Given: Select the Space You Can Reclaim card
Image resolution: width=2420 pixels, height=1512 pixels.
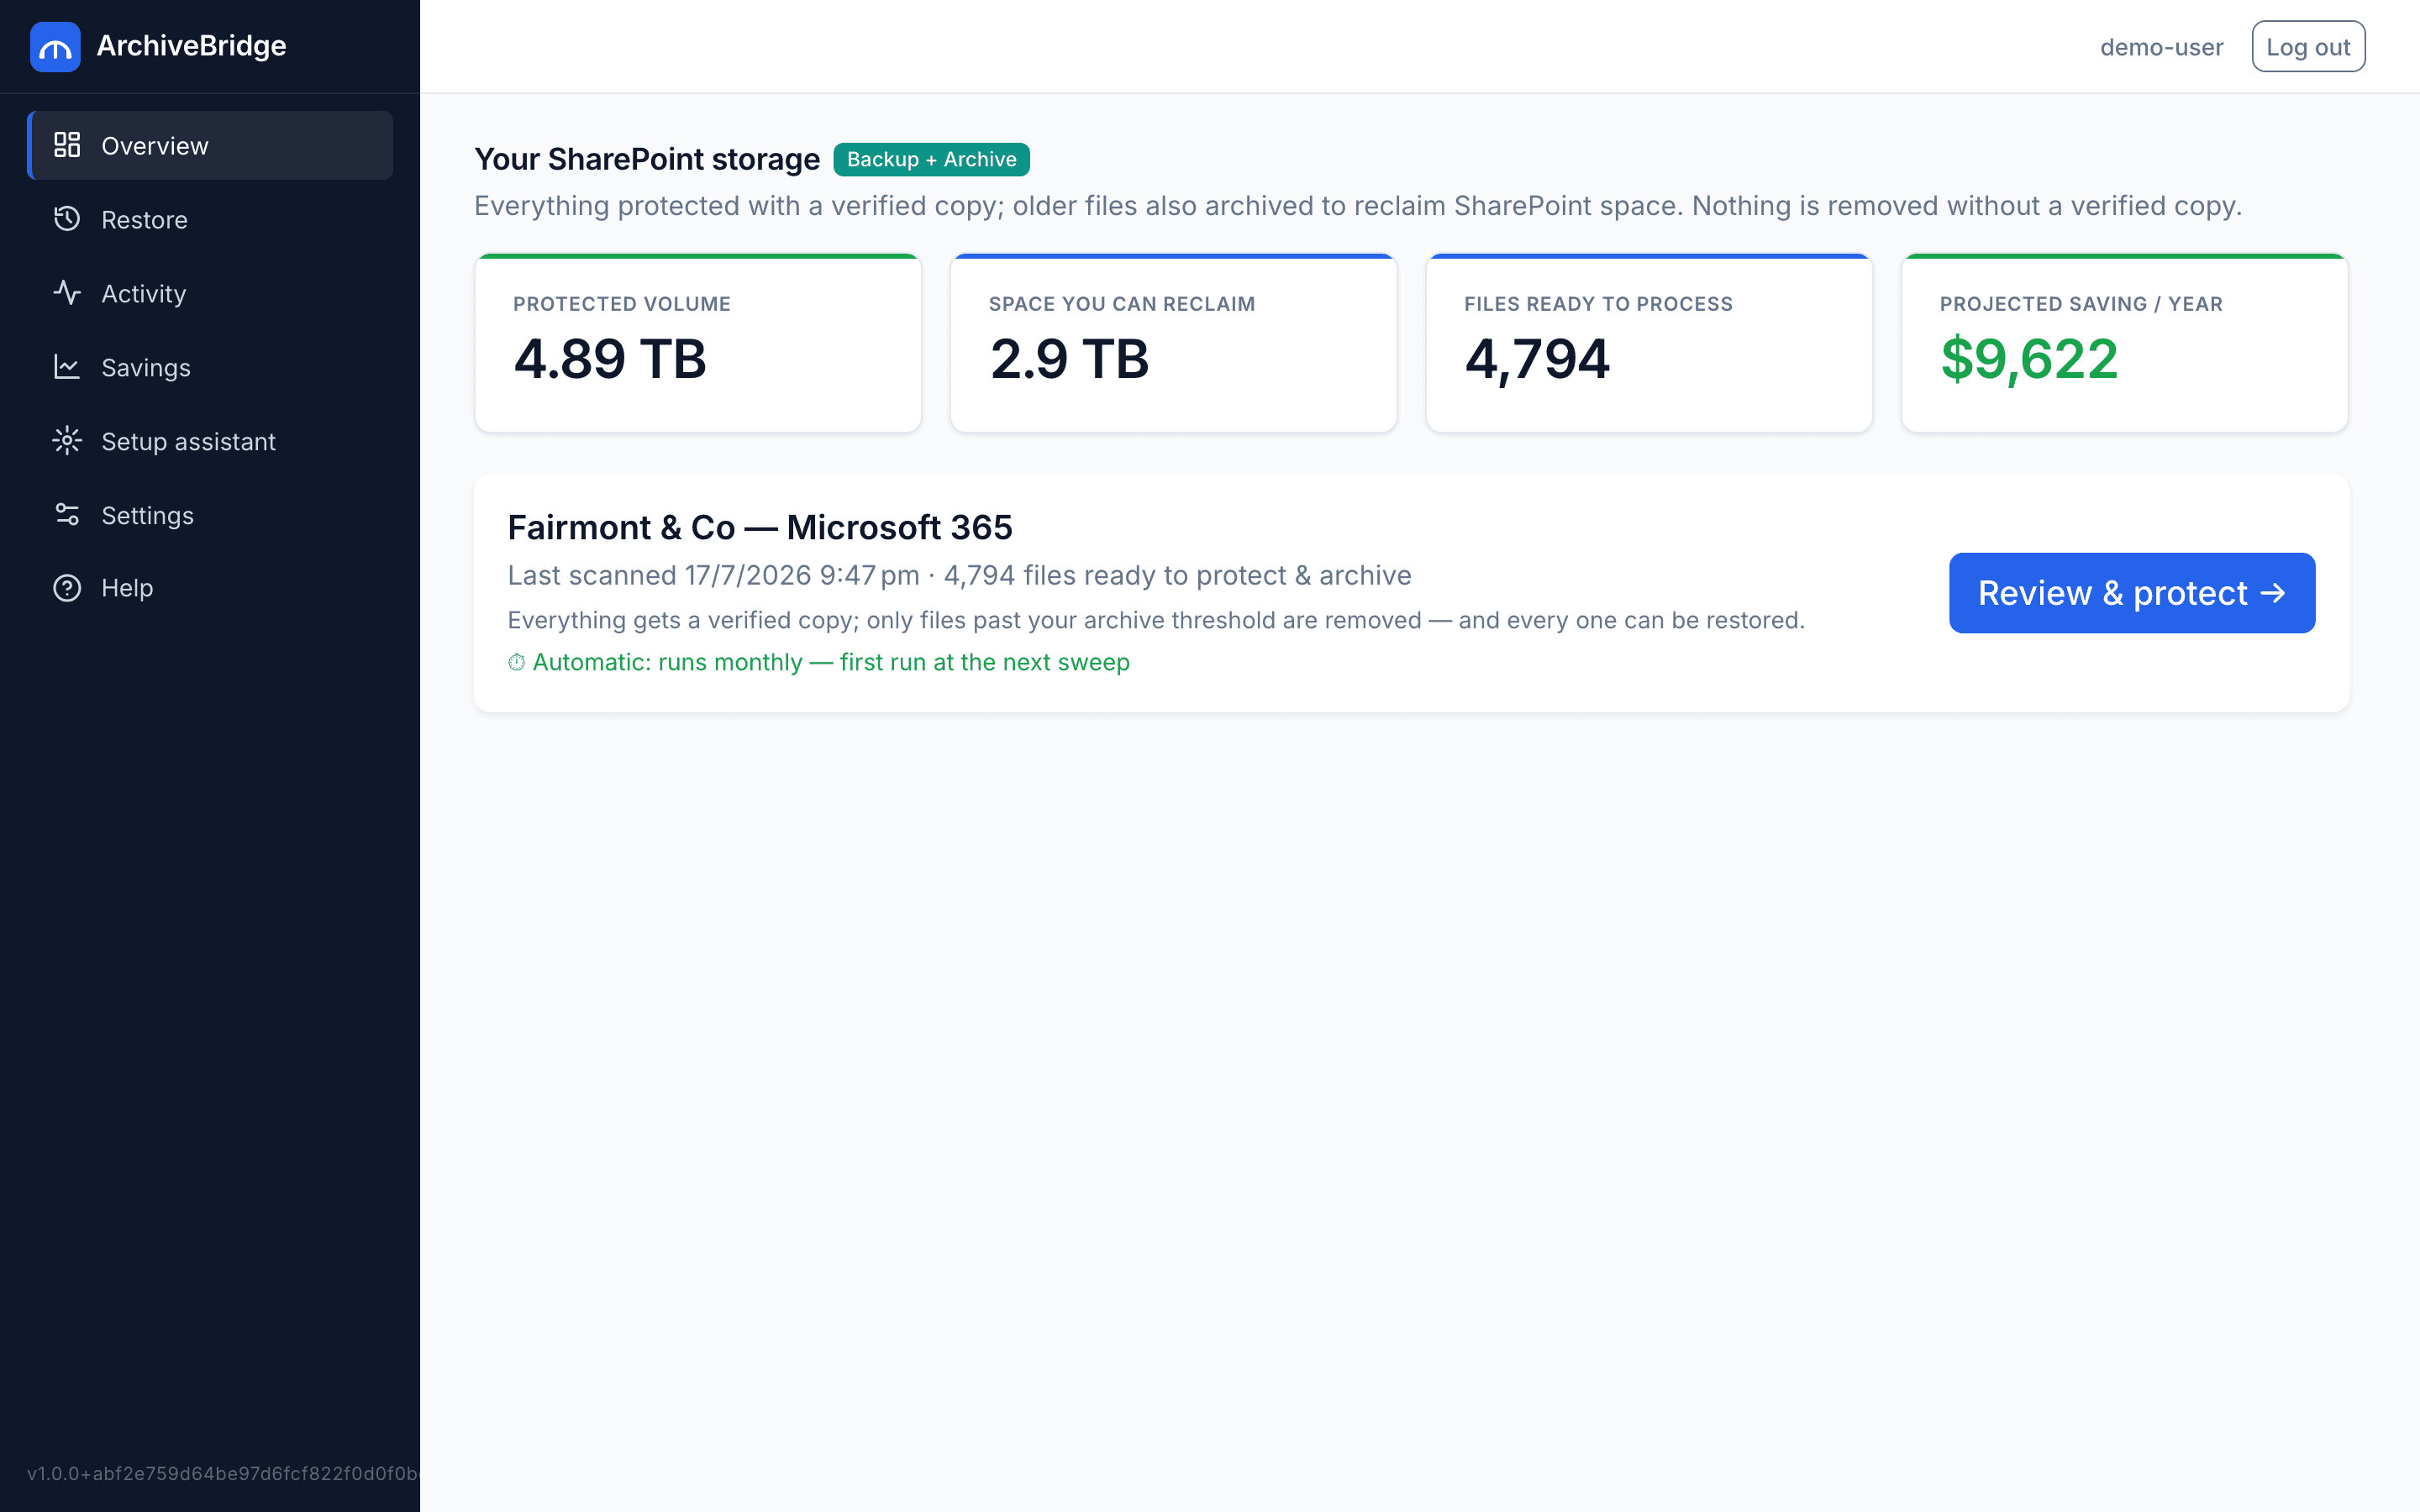Looking at the screenshot, I should (x=1173, y=343).
